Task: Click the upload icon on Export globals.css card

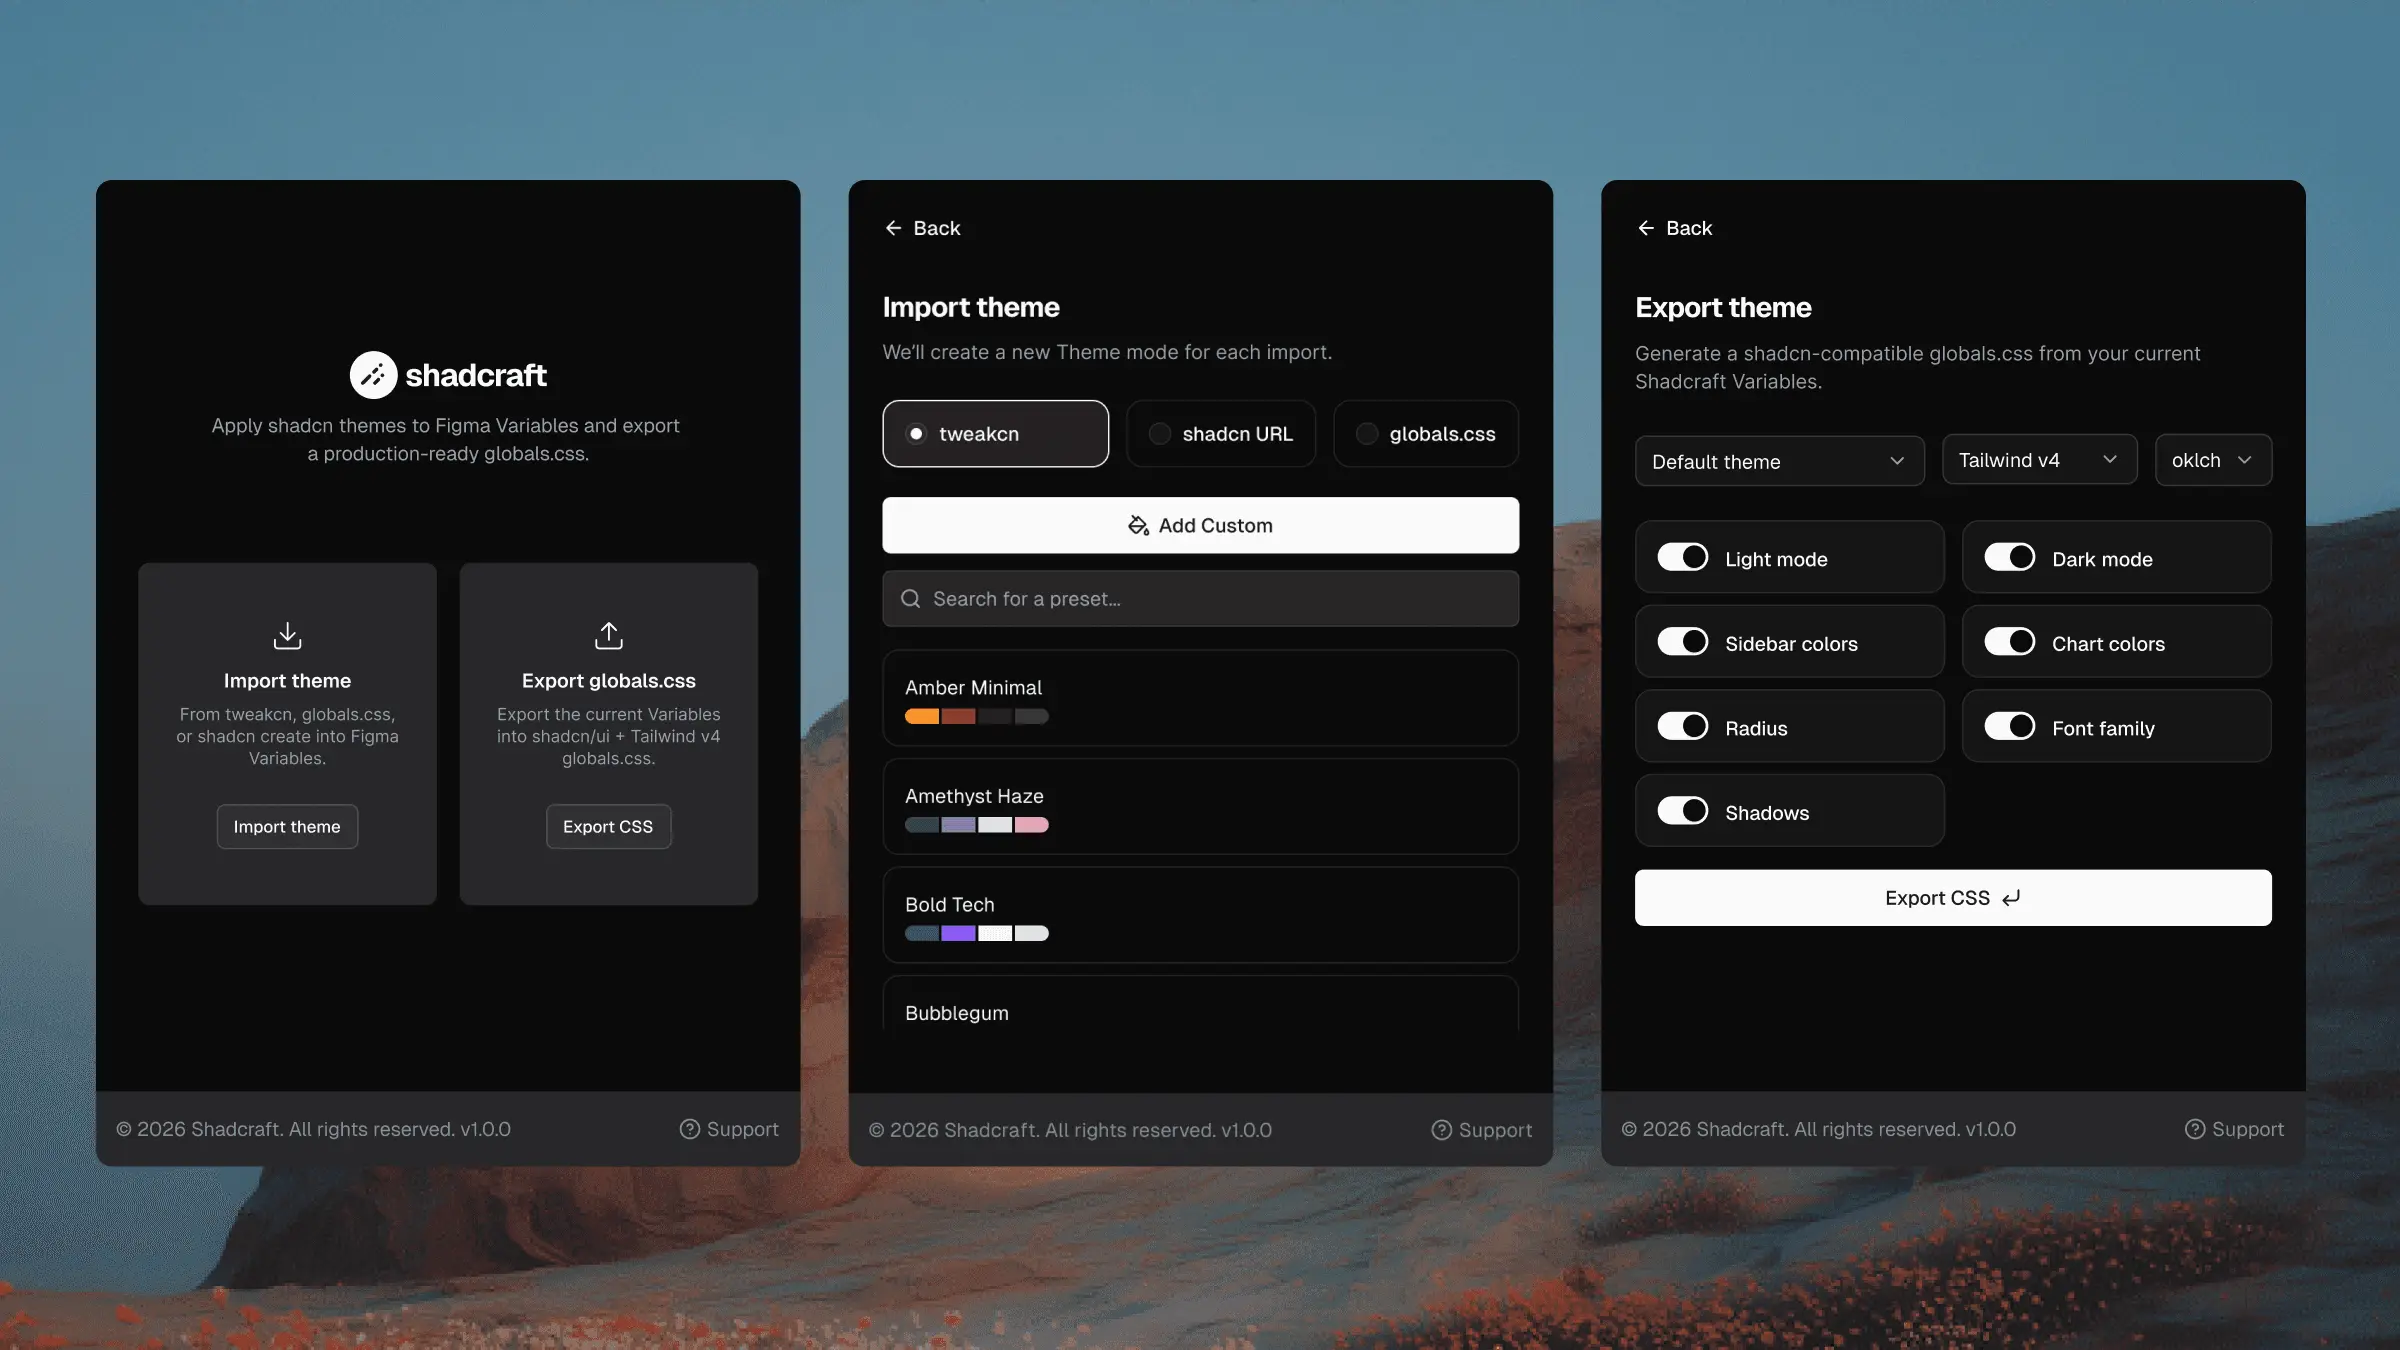Action: tap(608, 635)
